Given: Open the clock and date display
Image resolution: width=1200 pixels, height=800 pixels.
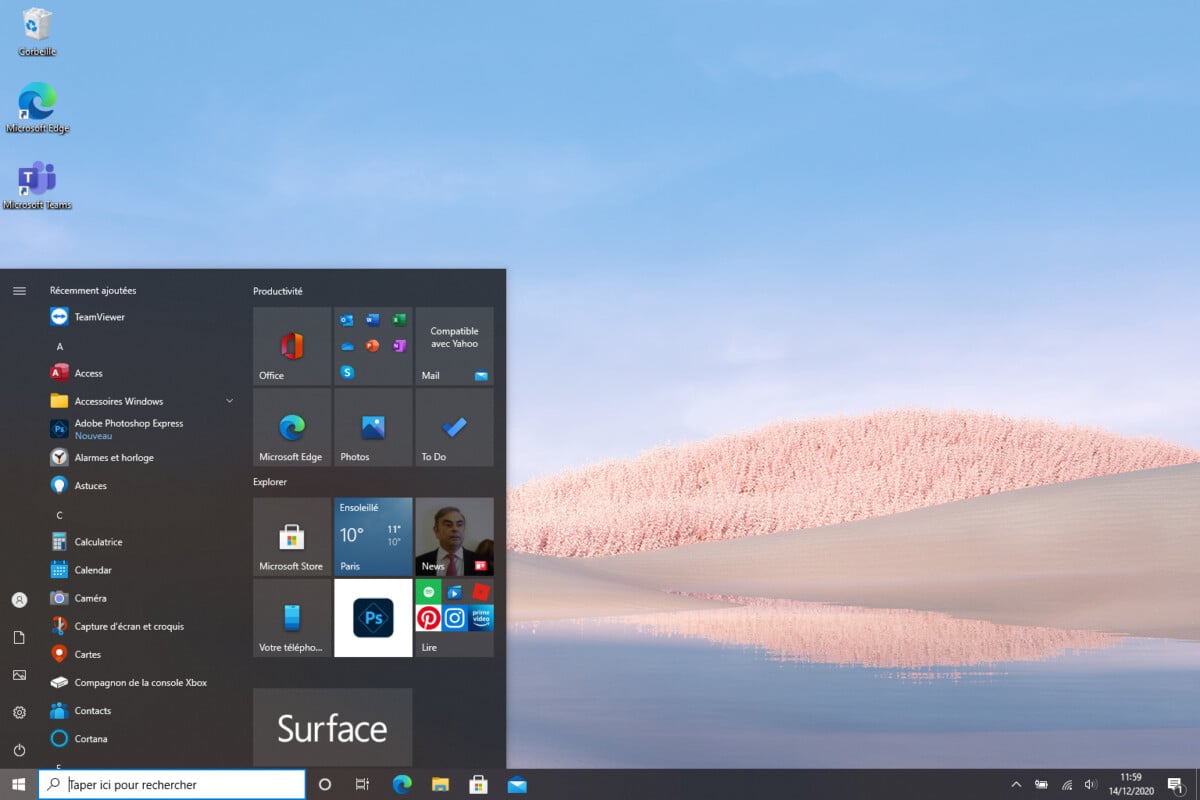Looking at the screenshot, I should 1131,784.
